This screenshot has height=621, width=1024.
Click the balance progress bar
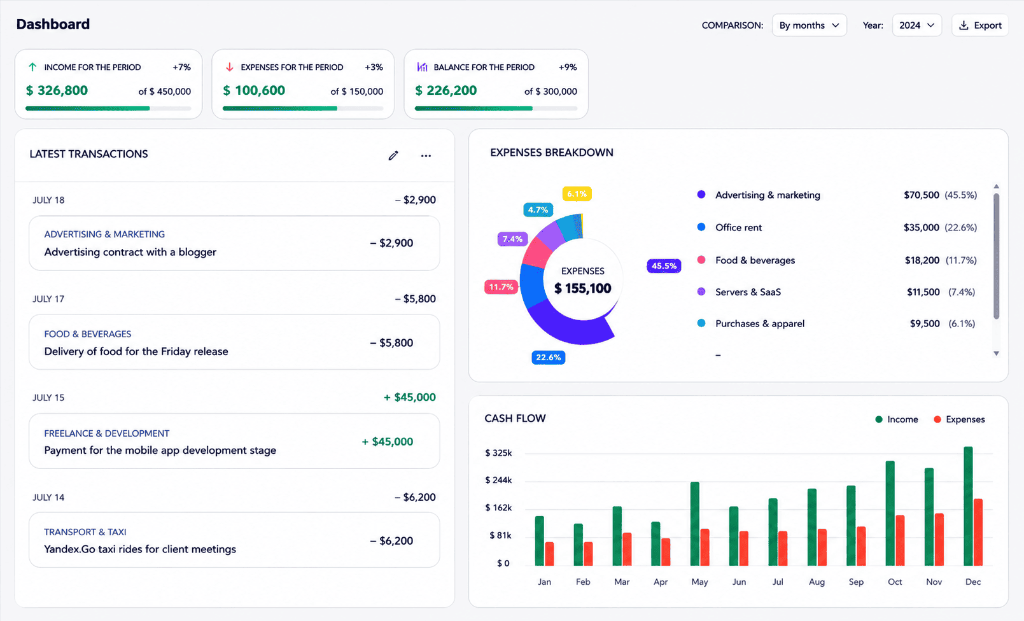tap(496, 108)
